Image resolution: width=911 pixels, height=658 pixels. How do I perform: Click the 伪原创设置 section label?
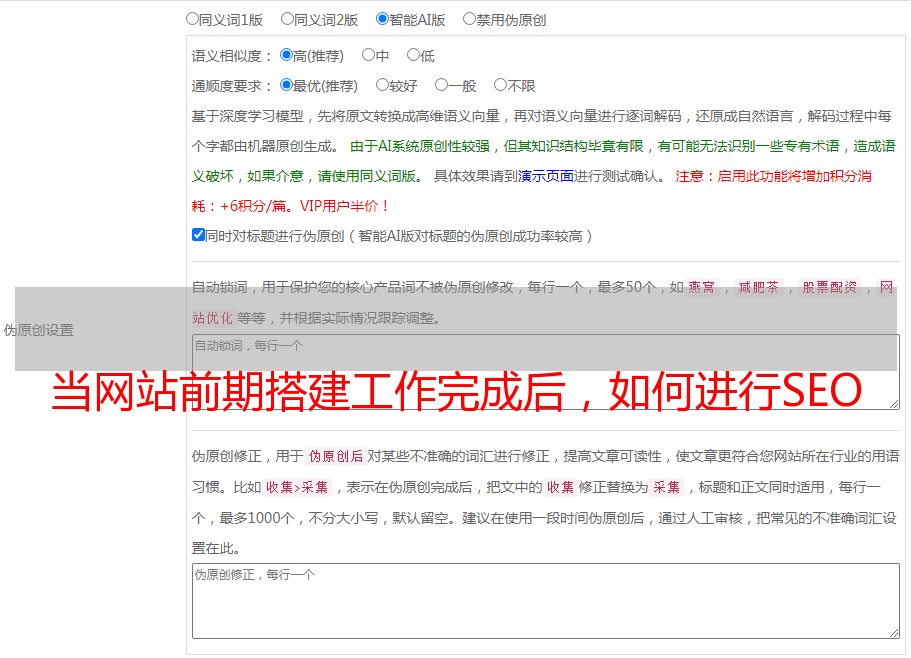(x=39, y=330)
